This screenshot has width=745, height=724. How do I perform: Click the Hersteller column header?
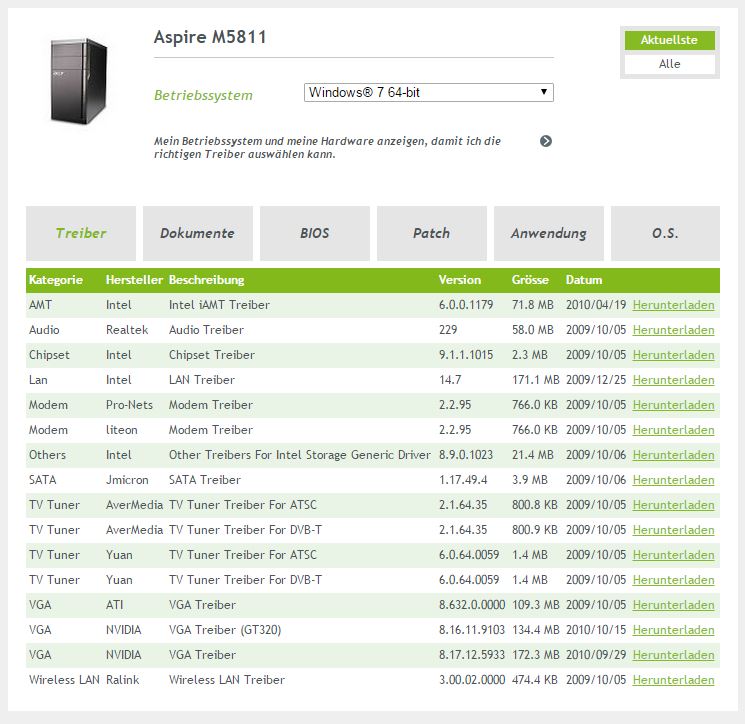pos(134,280)
